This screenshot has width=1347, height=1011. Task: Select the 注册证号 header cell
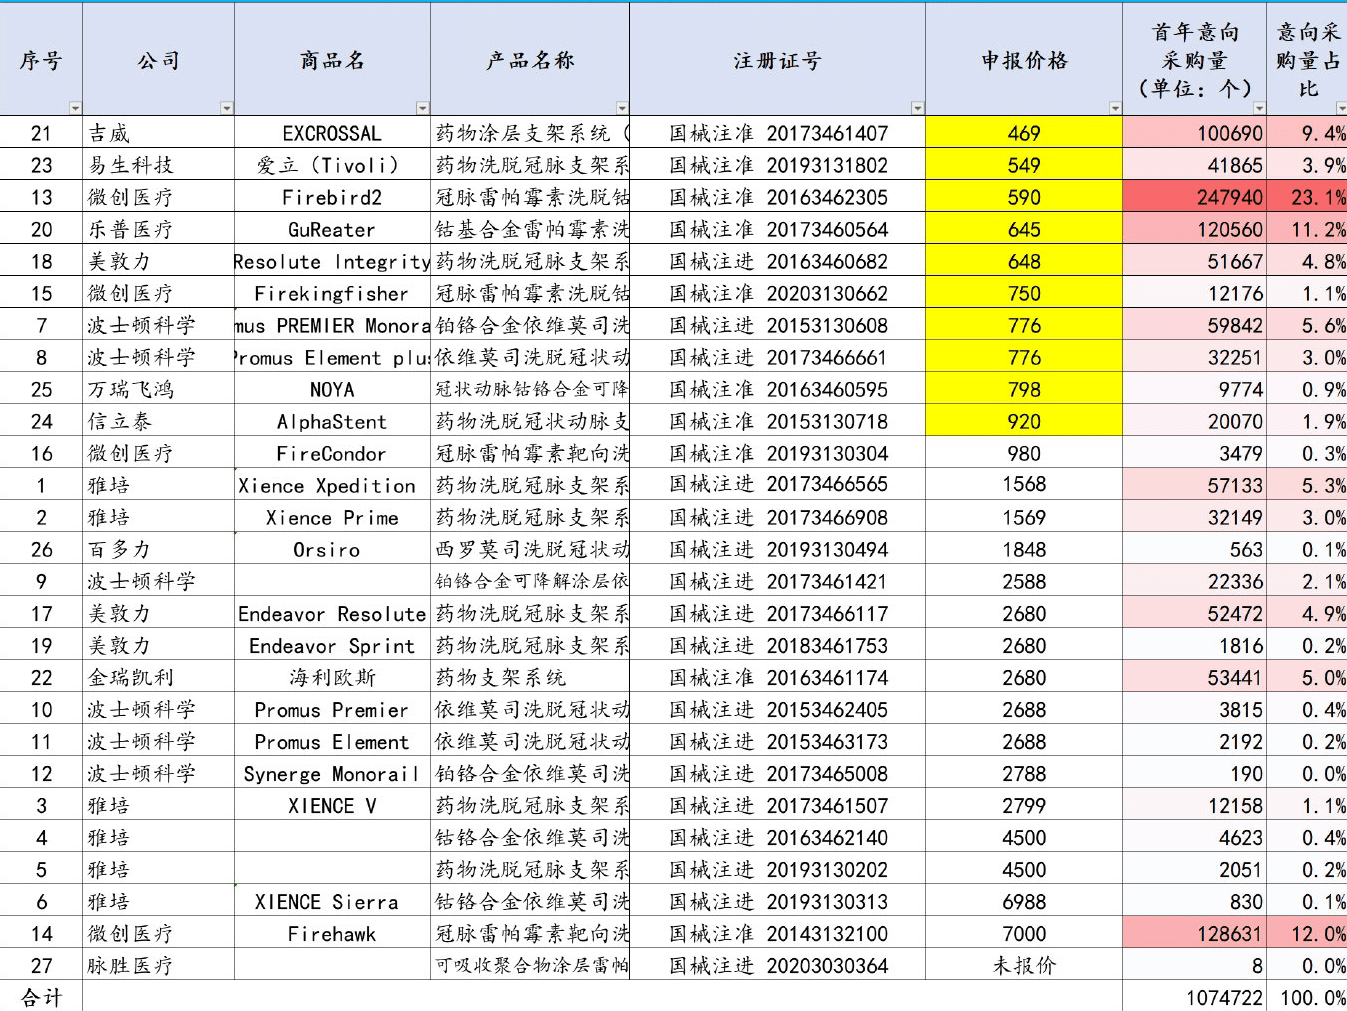tap(778, 60)
